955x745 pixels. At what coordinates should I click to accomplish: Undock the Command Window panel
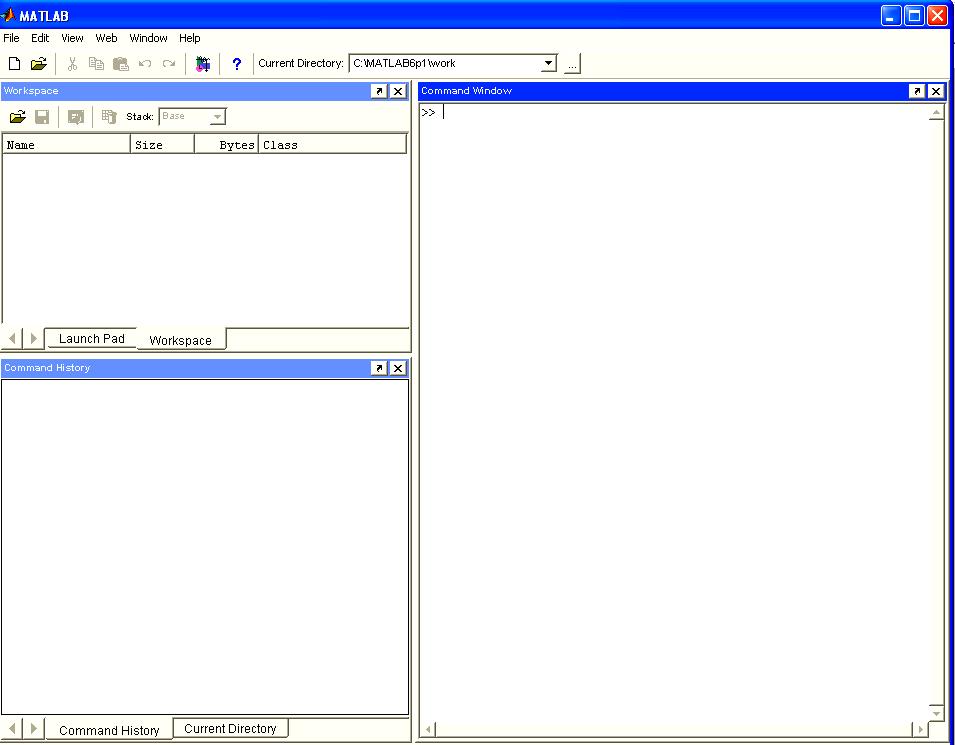917,91
